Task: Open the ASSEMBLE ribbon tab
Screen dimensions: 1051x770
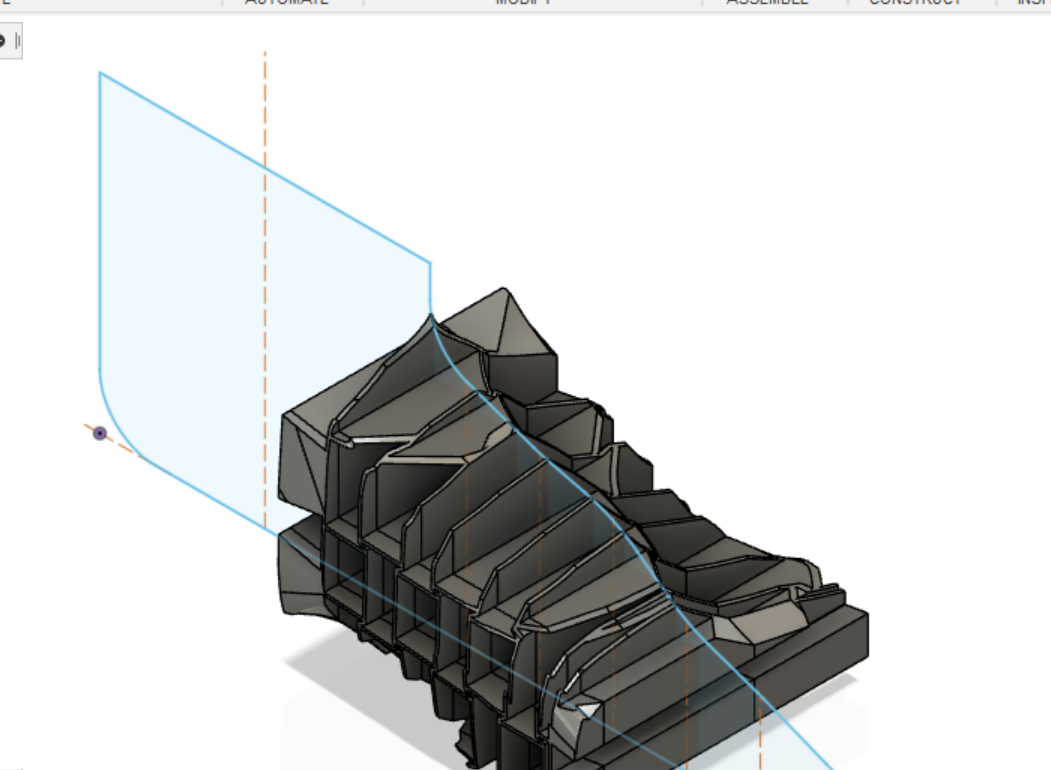Action: tap(766, 4)
